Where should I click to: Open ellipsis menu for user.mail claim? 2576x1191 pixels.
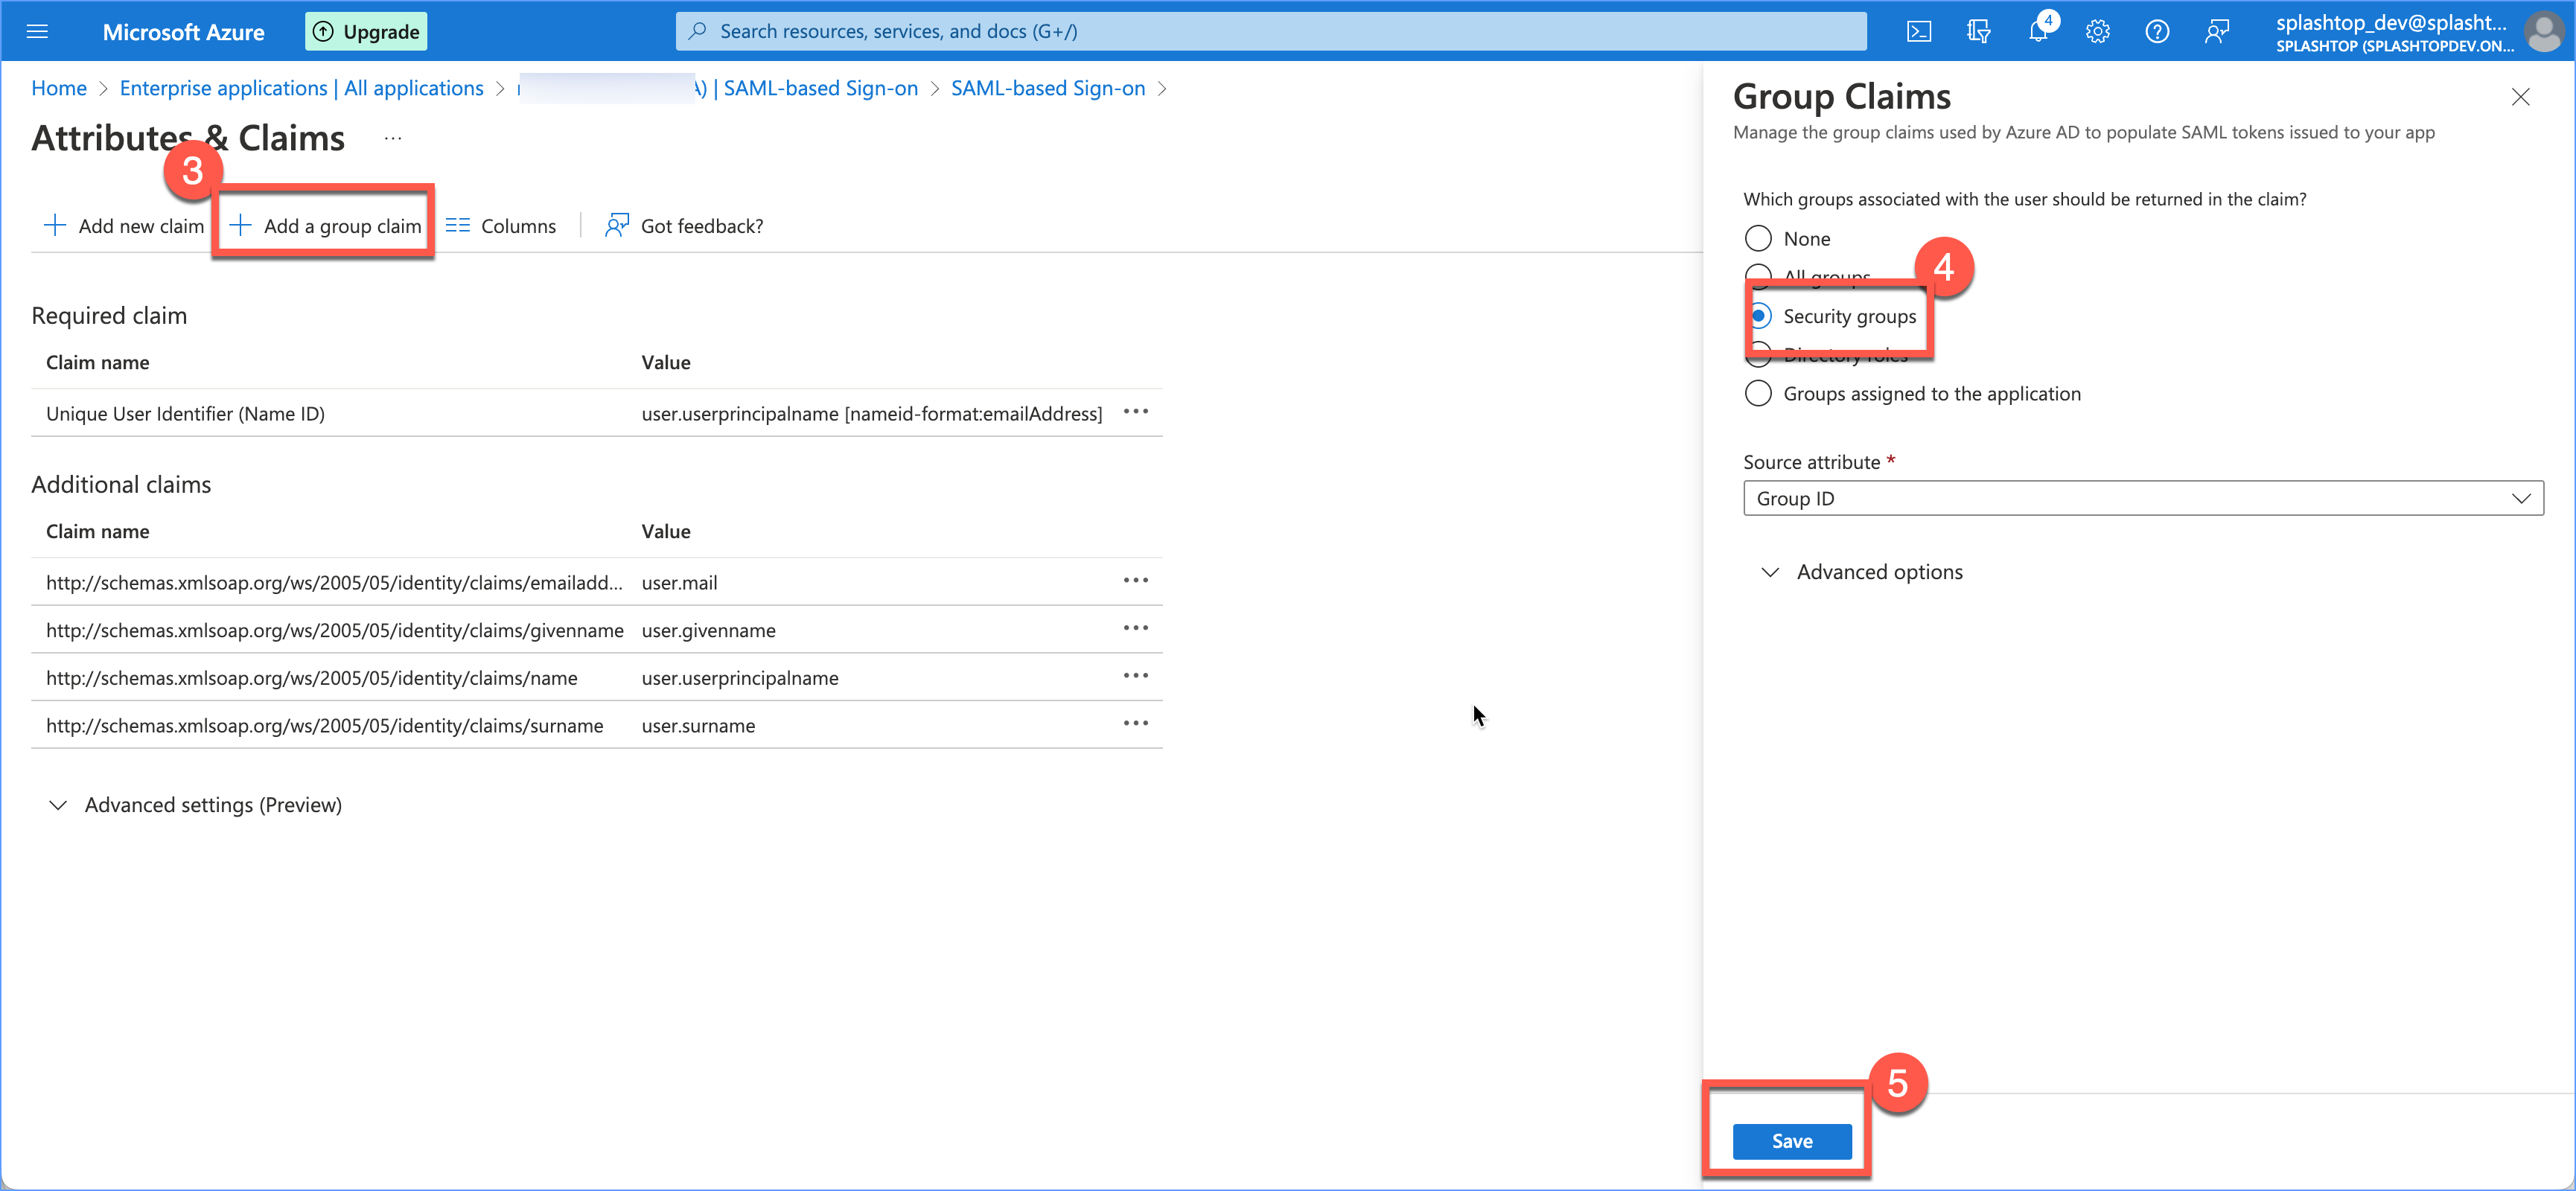(1135, 580)
